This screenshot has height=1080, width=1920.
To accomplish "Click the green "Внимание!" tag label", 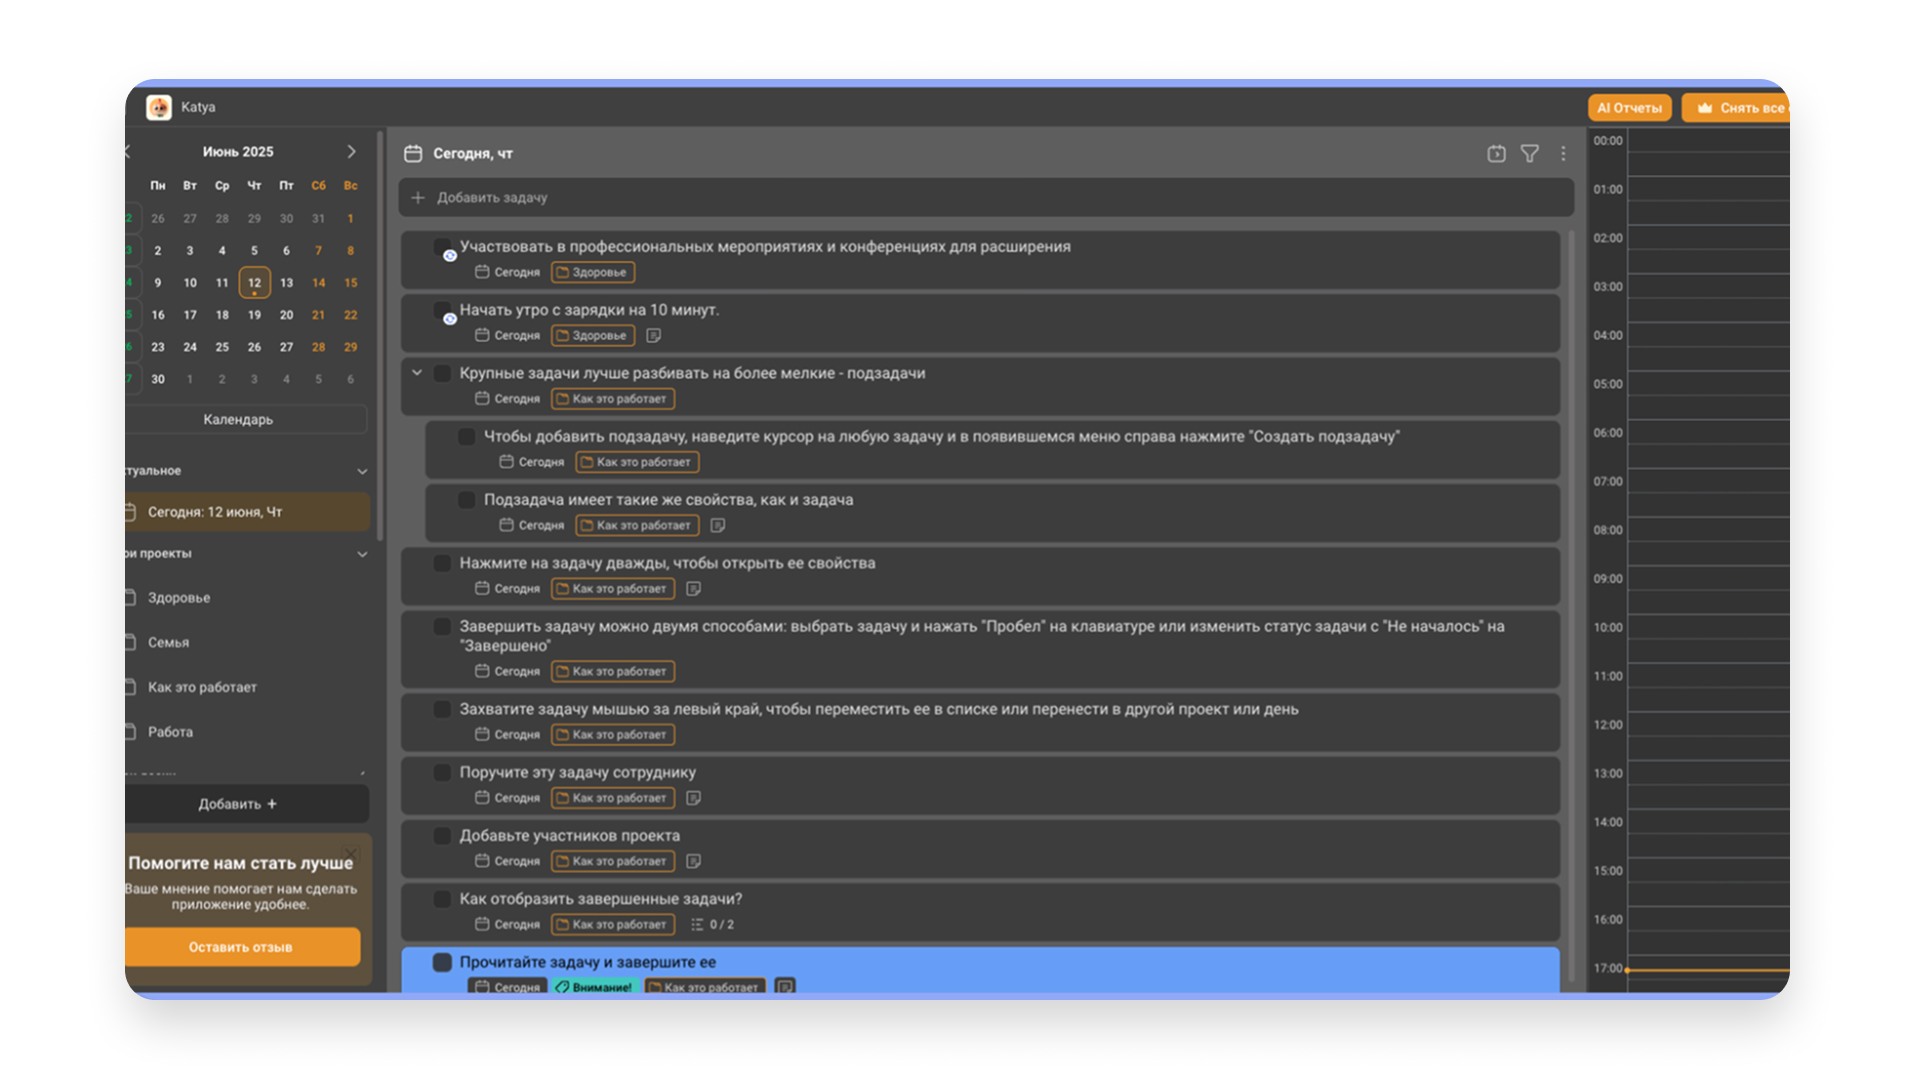I will (596, 987).
